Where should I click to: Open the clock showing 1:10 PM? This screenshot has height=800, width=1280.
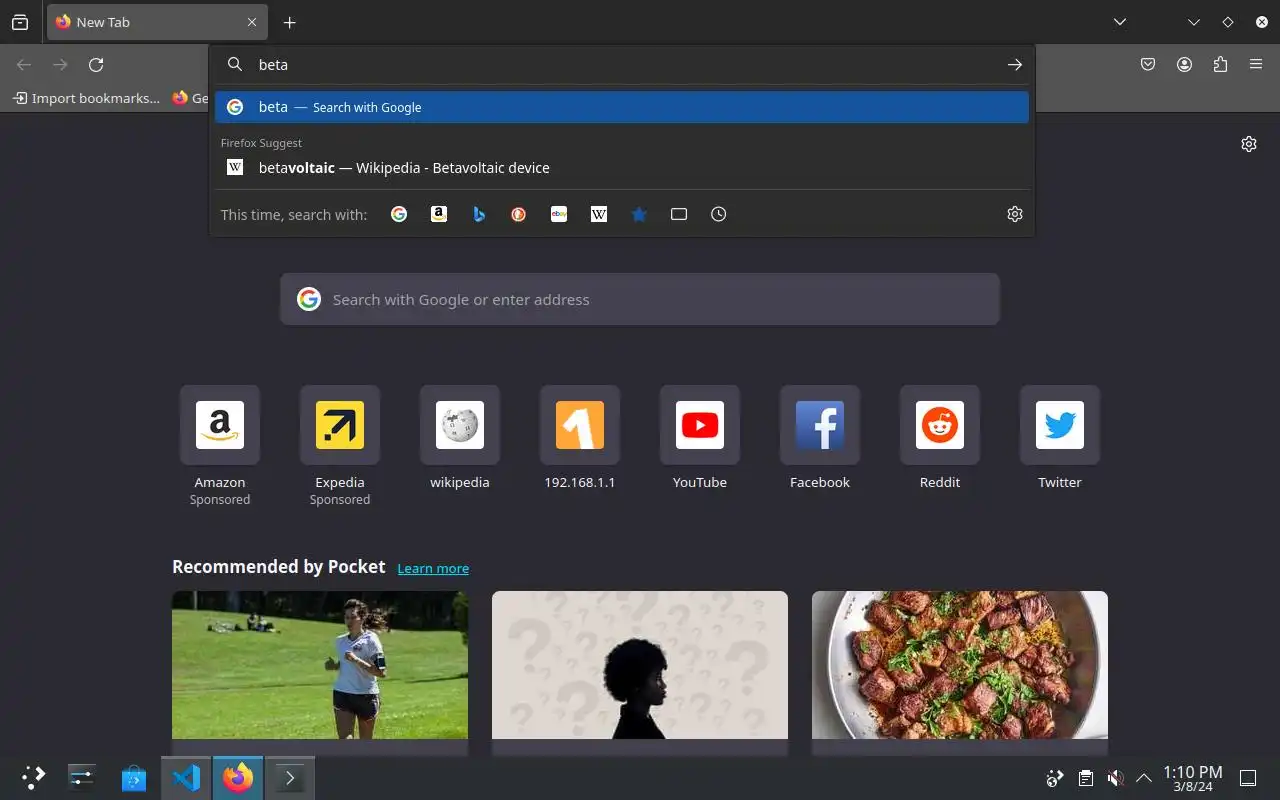click(x=1192, y=778)
